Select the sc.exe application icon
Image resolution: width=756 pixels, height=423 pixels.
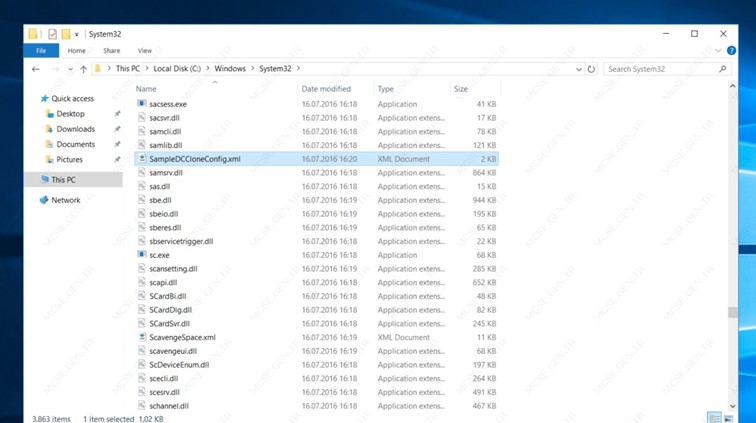[x=142, y=255]
